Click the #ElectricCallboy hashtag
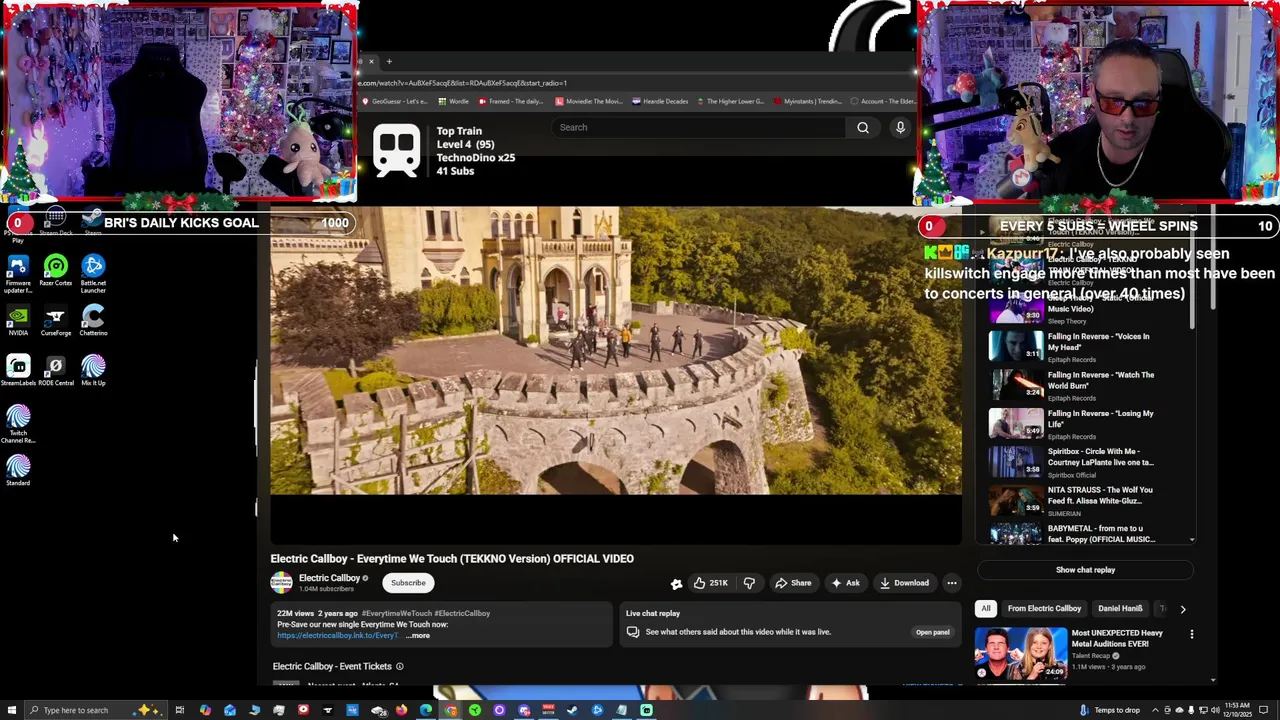Screen dimensions: 1280x720 tap(461, 613)
